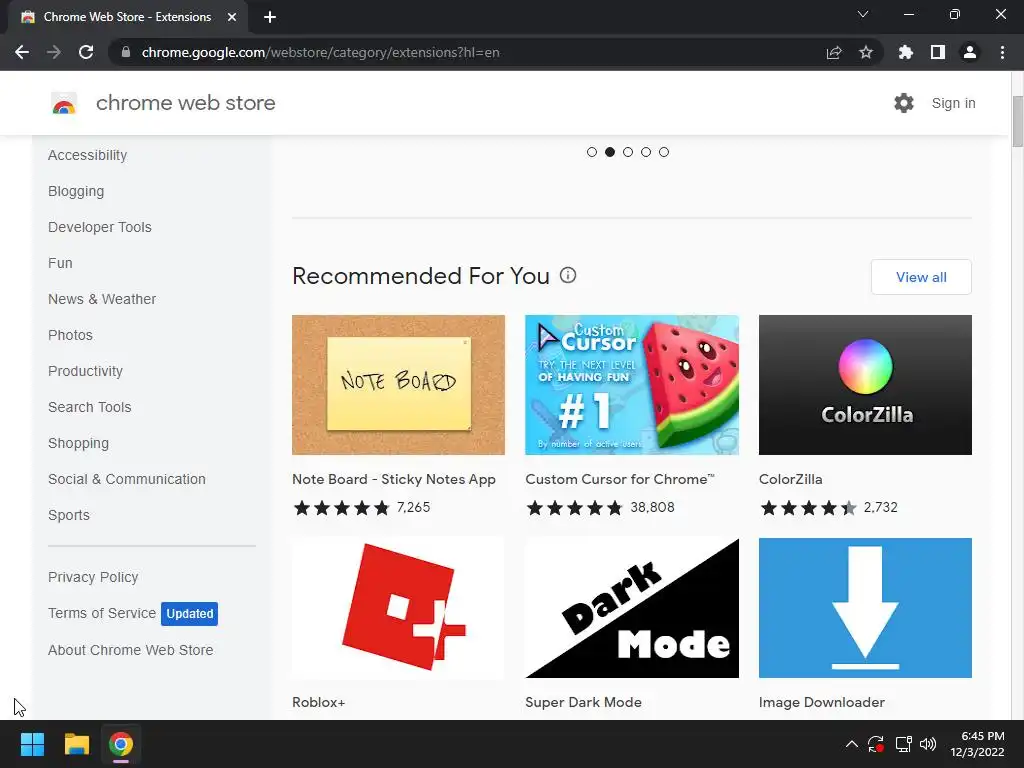
Task: Select the first carousel dot
Action: coord(592,152)
